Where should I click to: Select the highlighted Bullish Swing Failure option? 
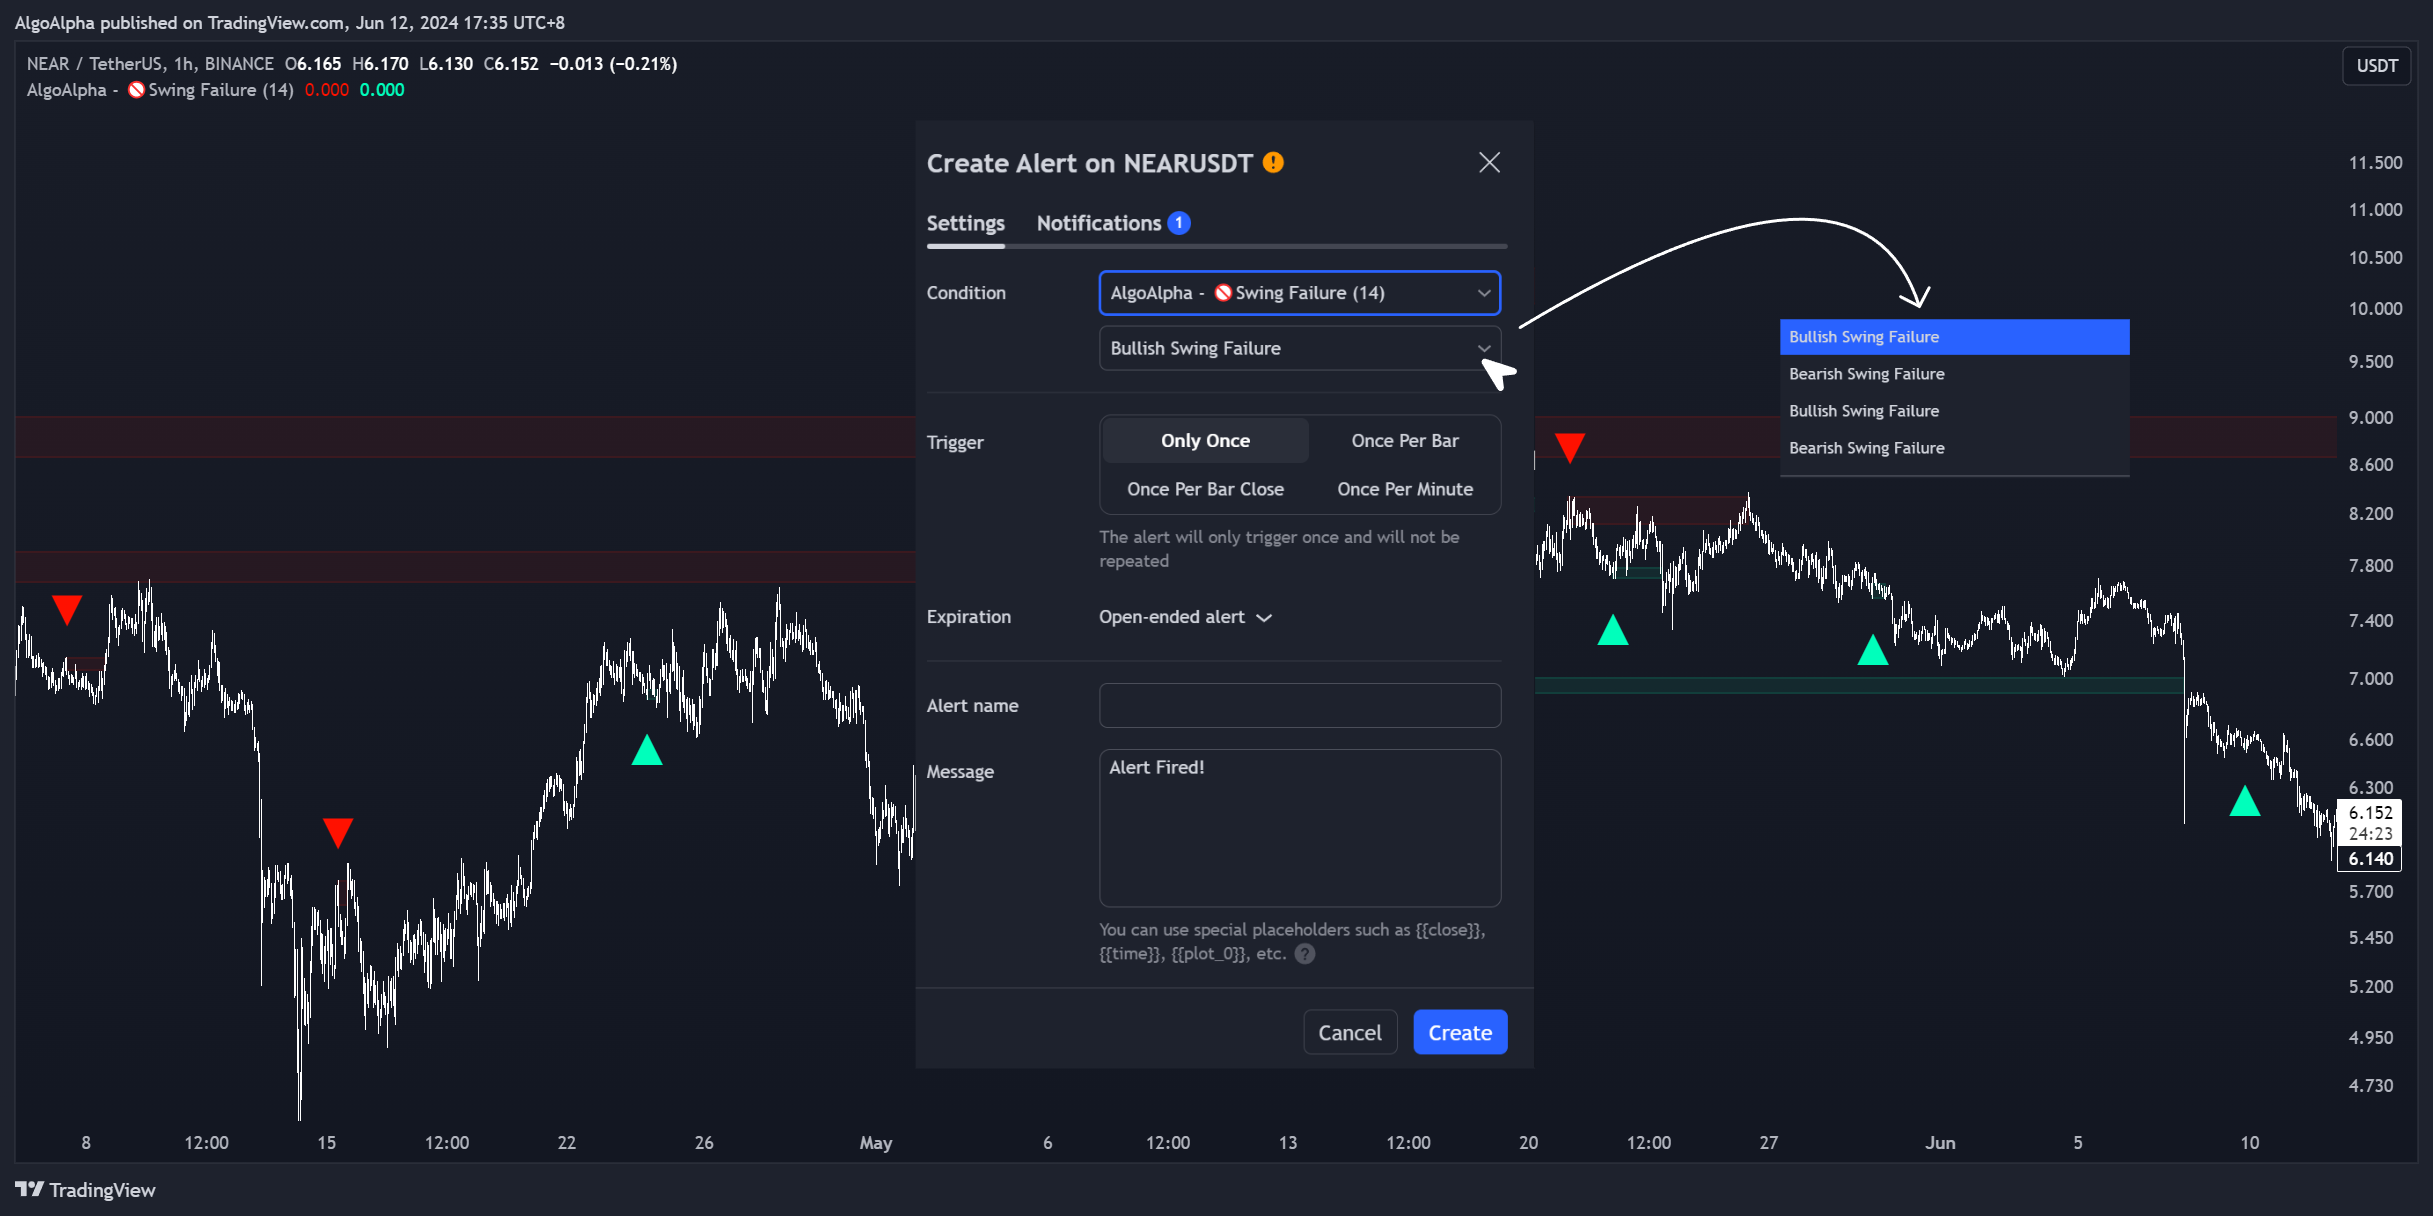(1954, 337)
